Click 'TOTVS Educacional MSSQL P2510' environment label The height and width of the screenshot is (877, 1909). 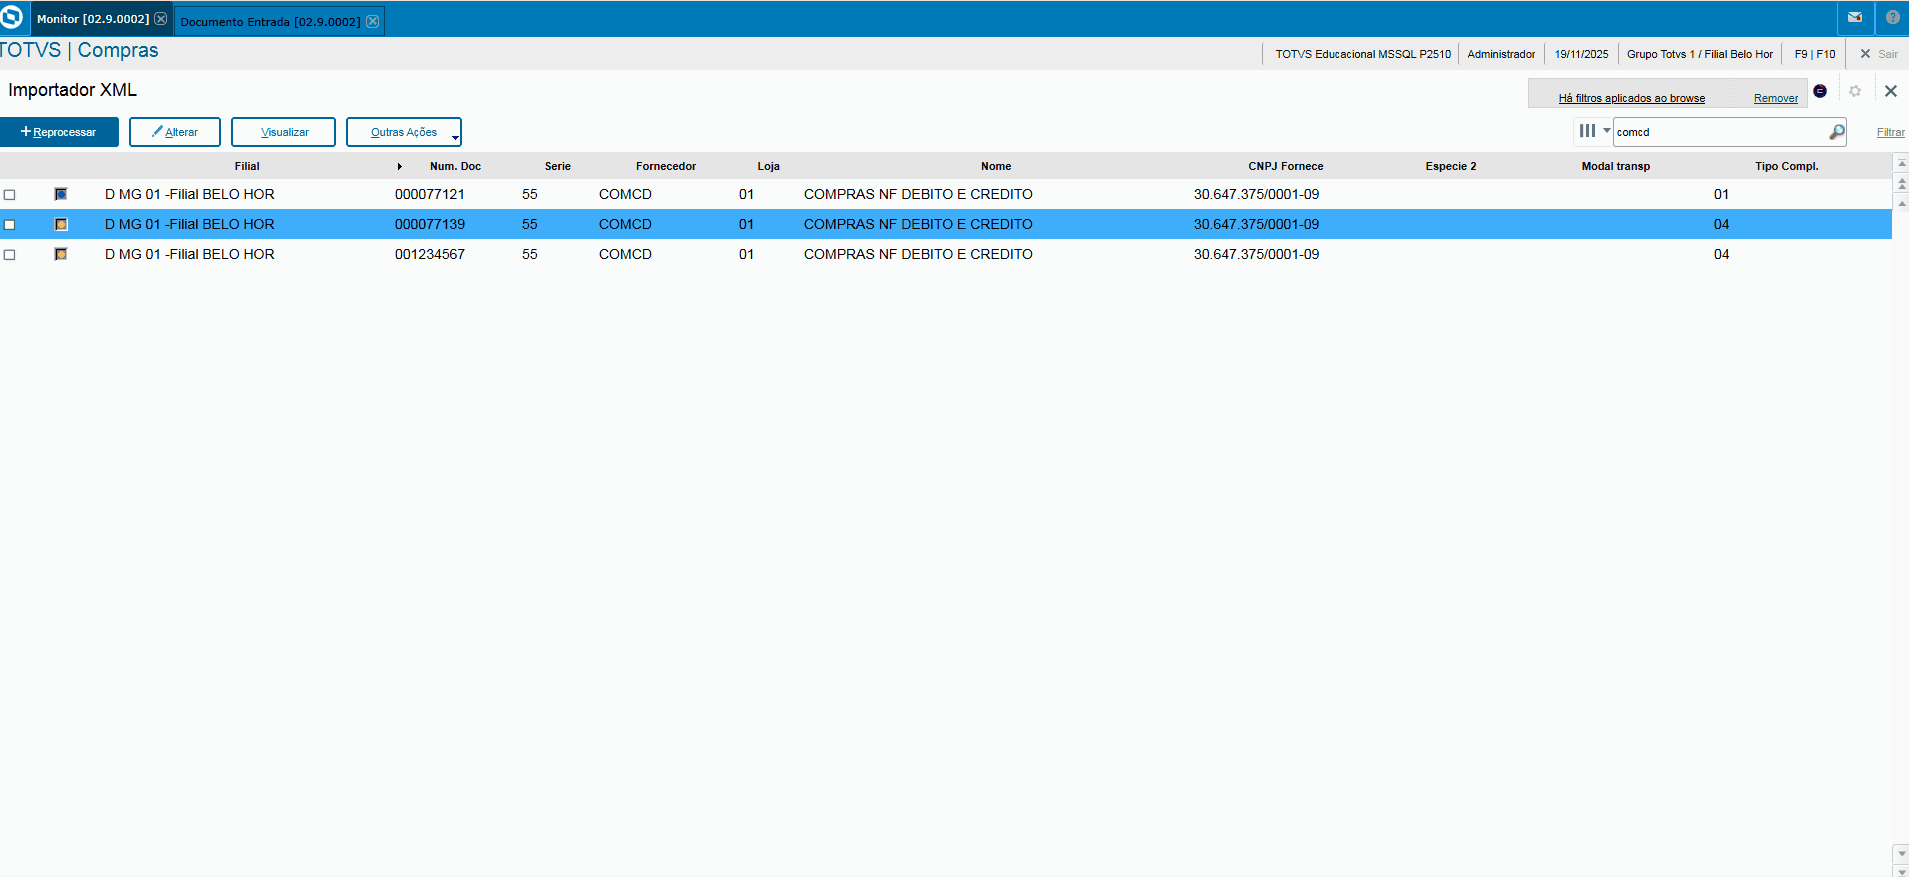(x=1363, y=54)
